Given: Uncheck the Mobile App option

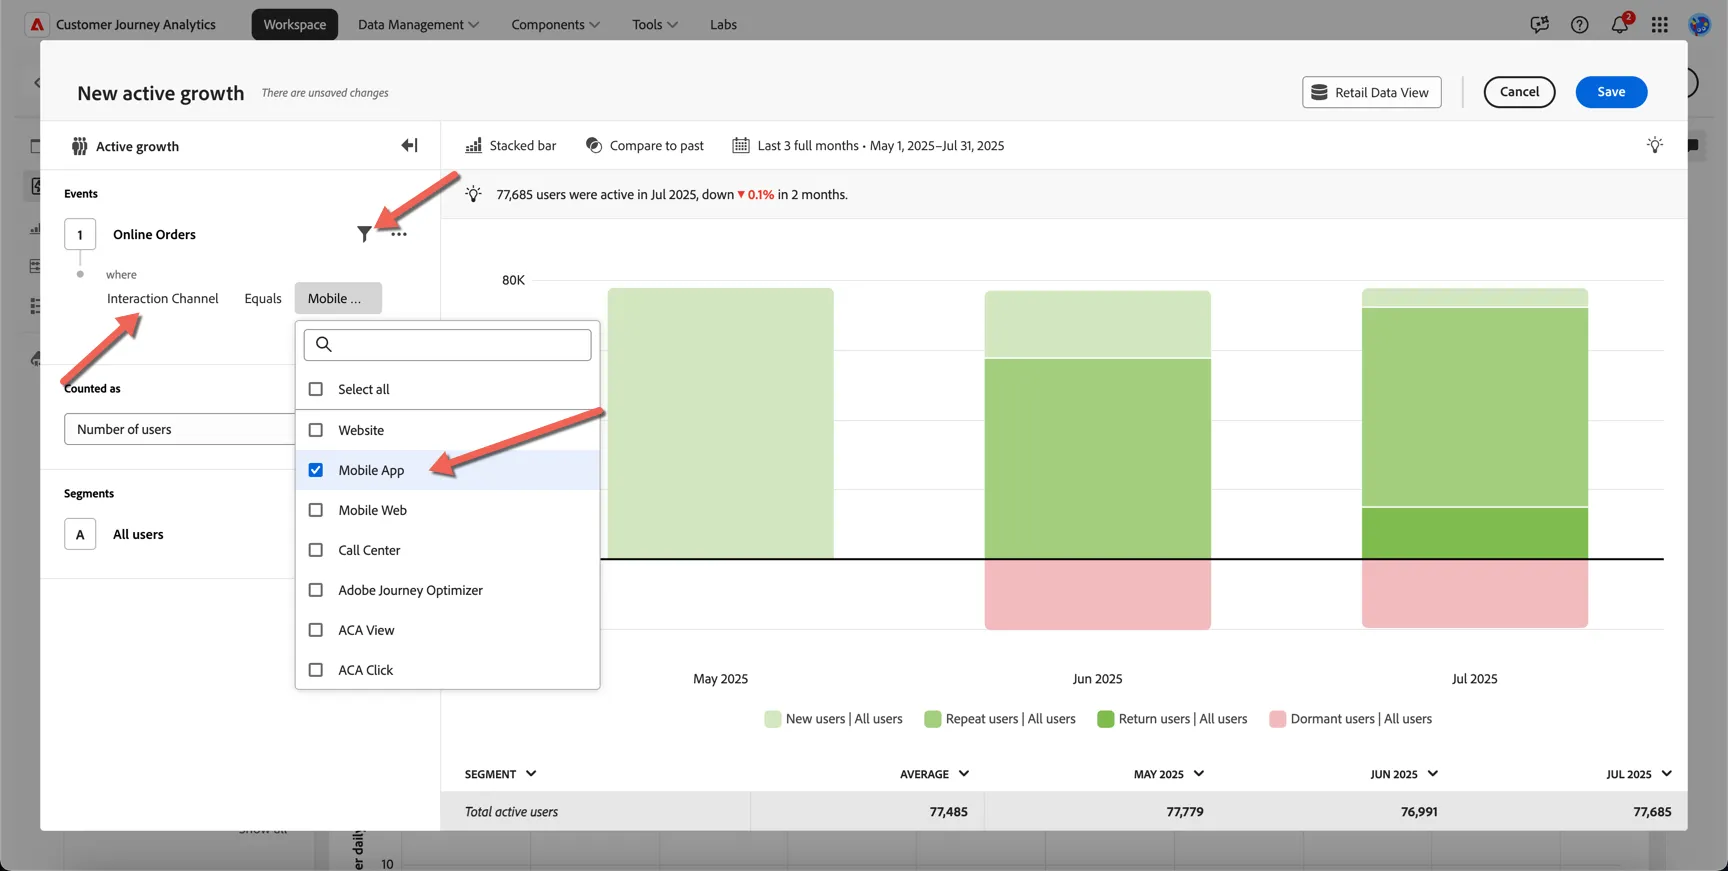Looking at the screenshot, I should (316, 470).
